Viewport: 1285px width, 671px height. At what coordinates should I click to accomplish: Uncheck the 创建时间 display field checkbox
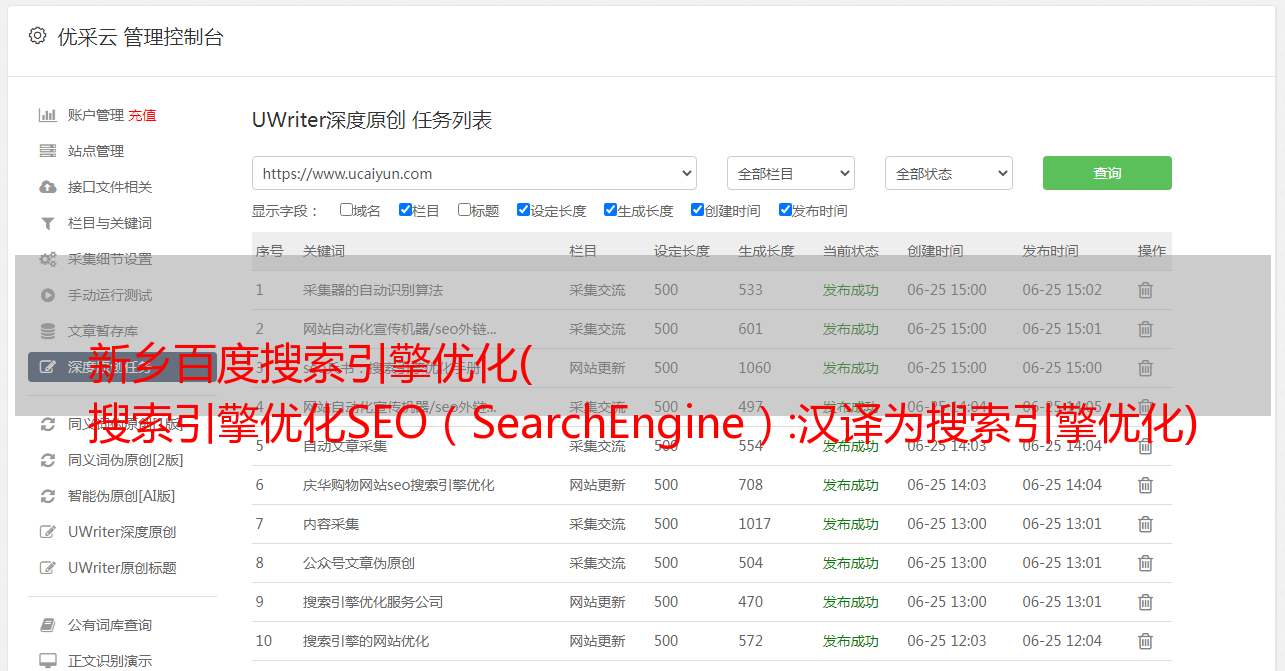pos(697,210)
